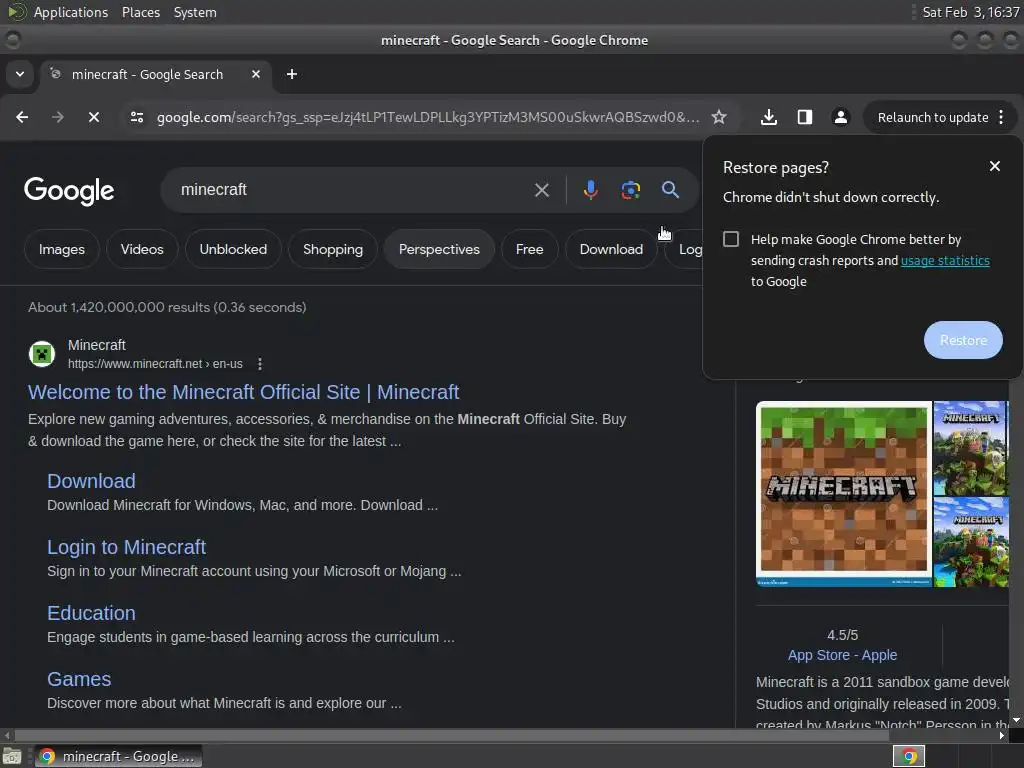This screenshot has height=768, width=1024.
Task: Click the address bar URL
Action: pyautogui.click(x=428, y=118)
